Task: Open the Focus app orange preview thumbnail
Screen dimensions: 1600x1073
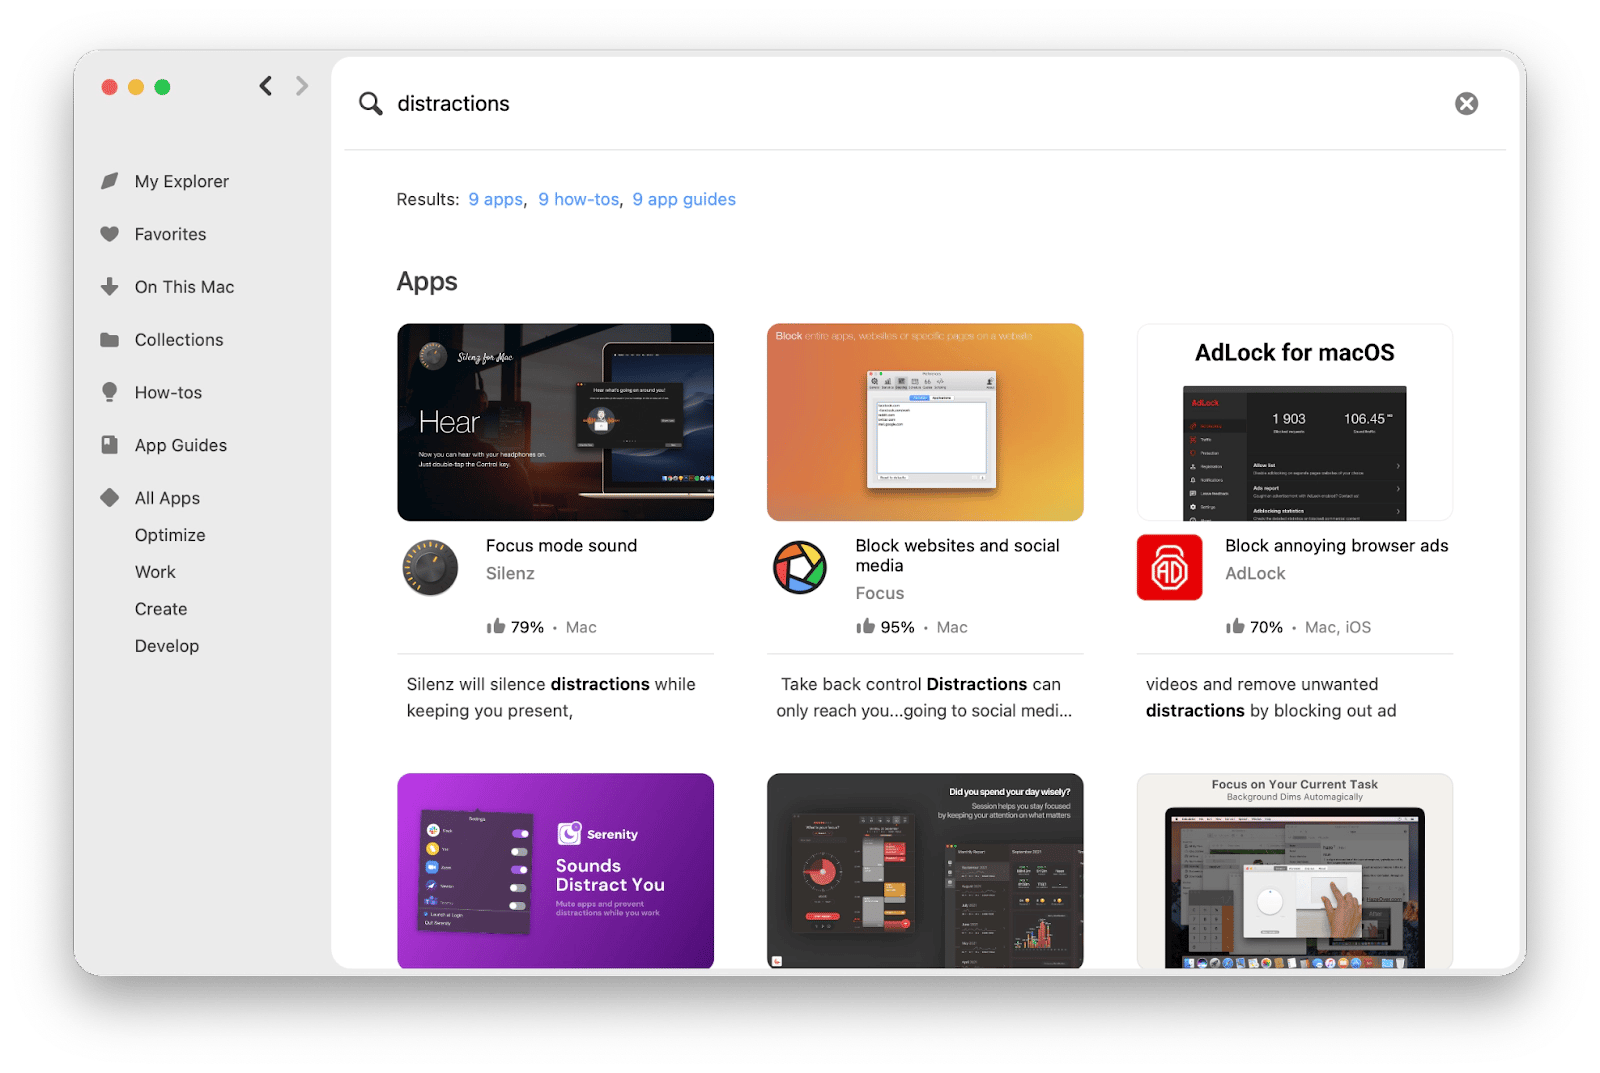Action: click(x=925, y=422)
